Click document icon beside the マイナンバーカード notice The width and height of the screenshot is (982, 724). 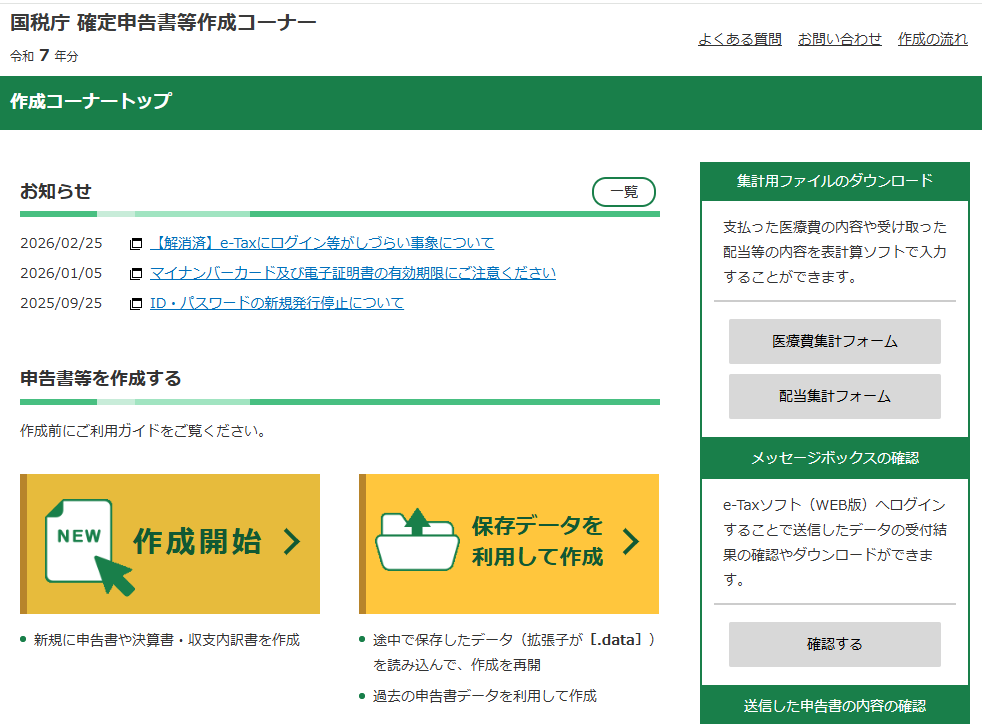[137, 272]
